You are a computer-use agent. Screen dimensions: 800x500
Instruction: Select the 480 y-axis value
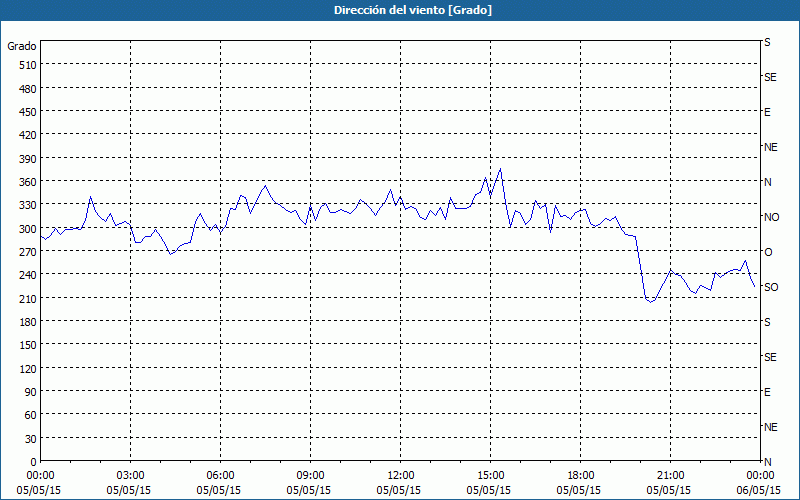pyautogui.click(x=28, y=89)
